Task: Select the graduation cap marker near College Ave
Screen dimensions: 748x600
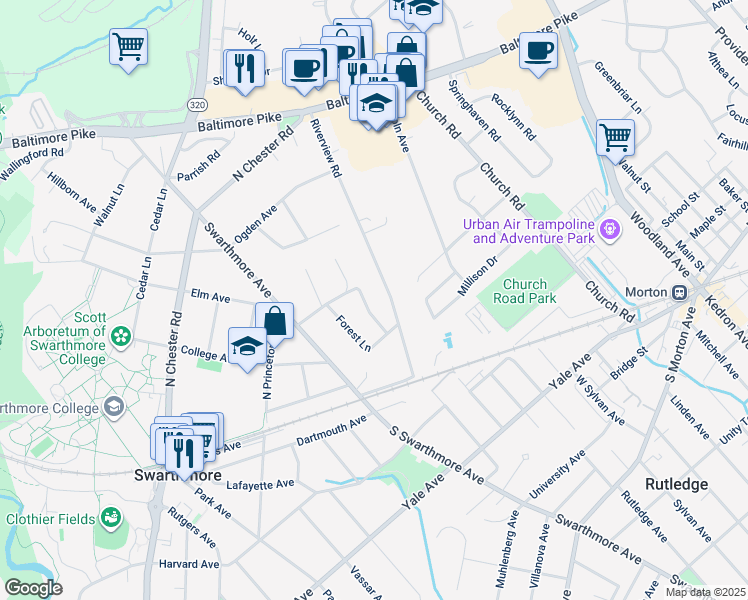Action: pos(248,346)
